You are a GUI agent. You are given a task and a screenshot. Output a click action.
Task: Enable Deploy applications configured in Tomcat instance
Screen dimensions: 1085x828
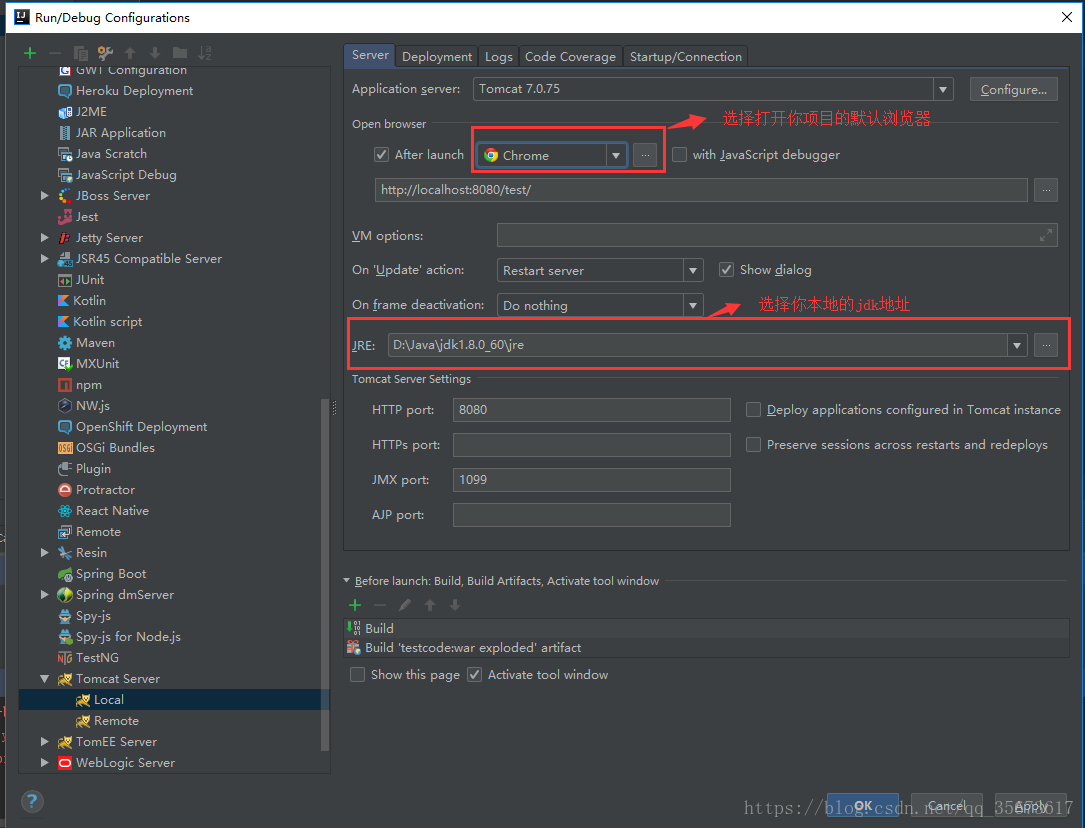pos(754,410)
